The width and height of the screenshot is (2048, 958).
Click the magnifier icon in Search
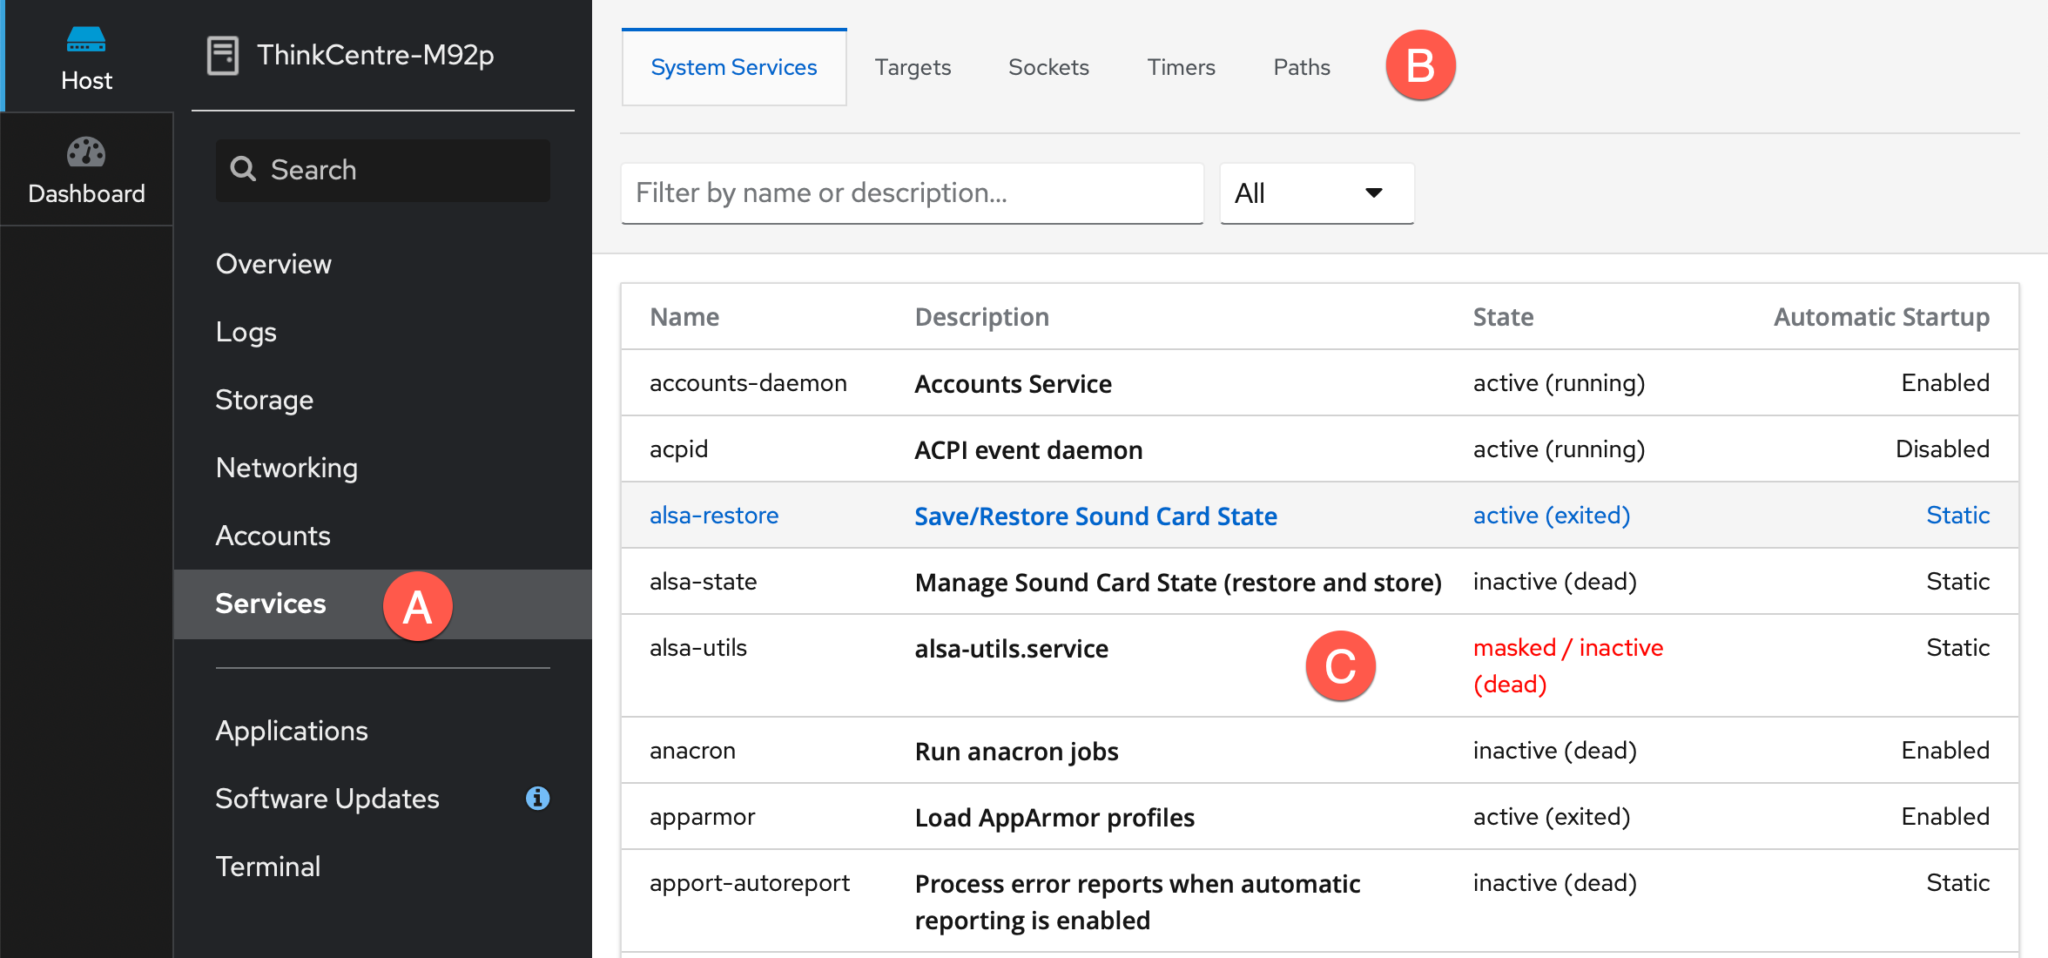[243, 169]
